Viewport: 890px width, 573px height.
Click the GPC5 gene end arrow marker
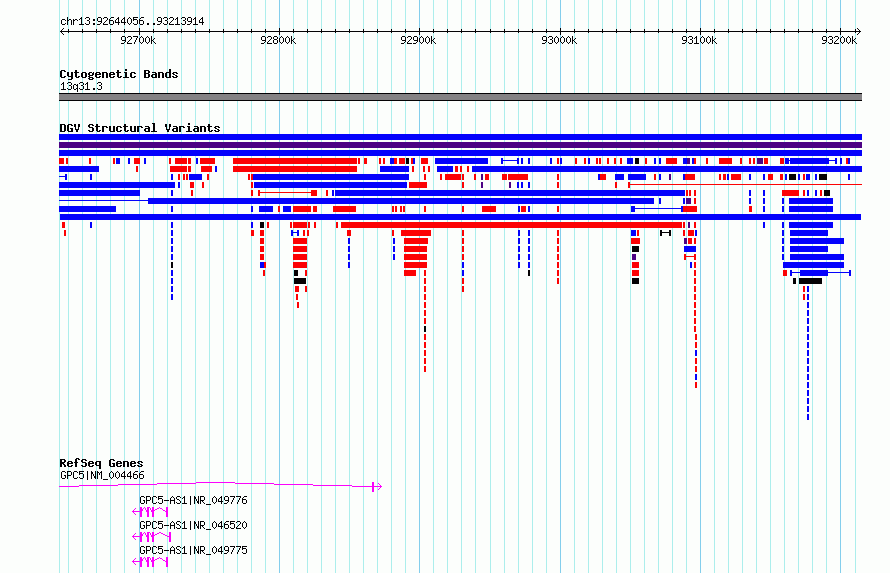377,486
